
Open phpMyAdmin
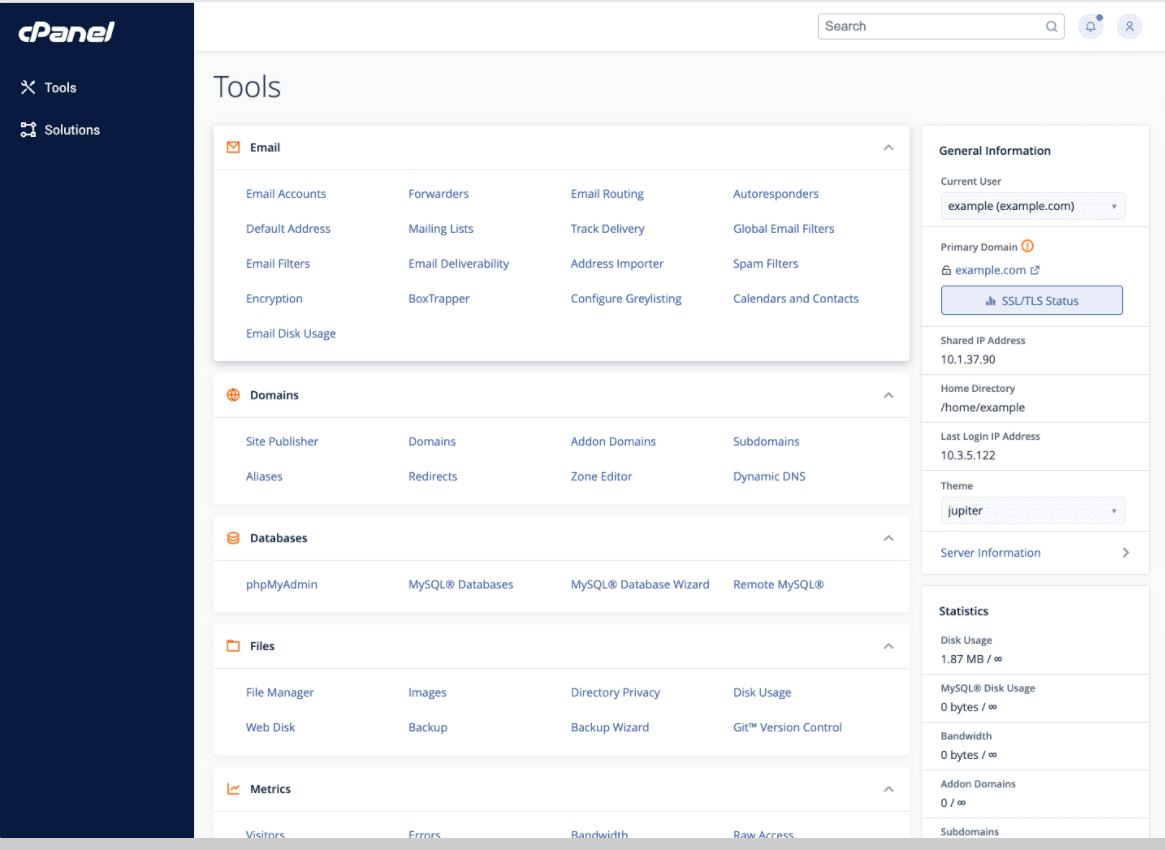click(282, 585)
